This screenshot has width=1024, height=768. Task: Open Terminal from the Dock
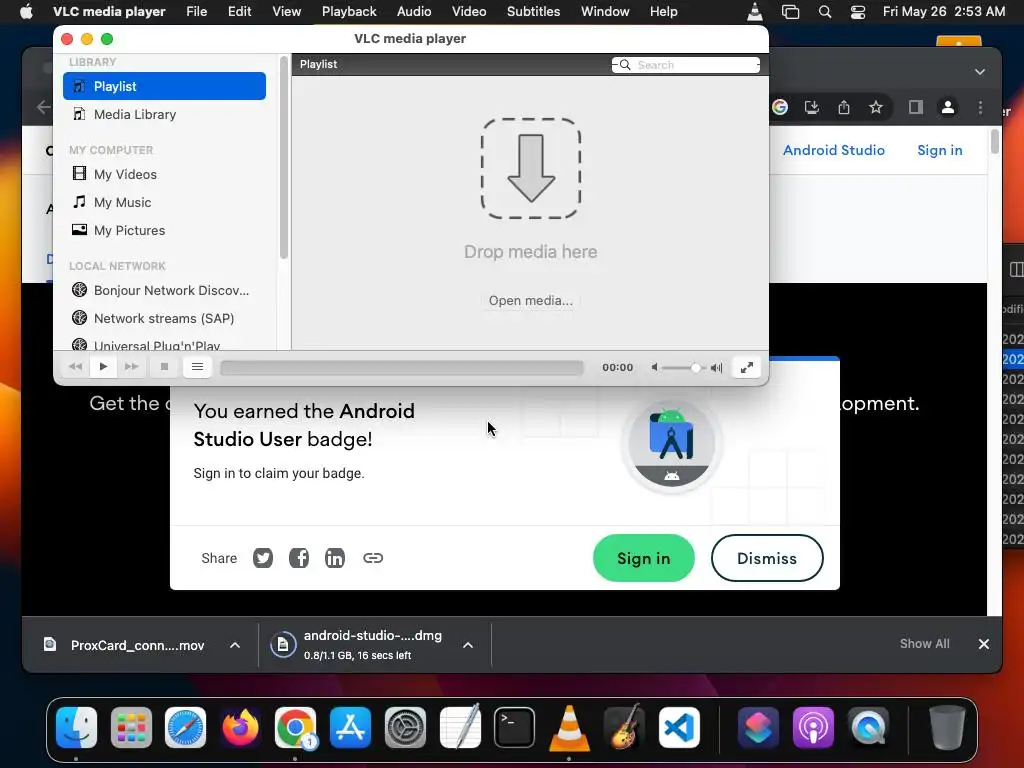[x=515, y=728]
